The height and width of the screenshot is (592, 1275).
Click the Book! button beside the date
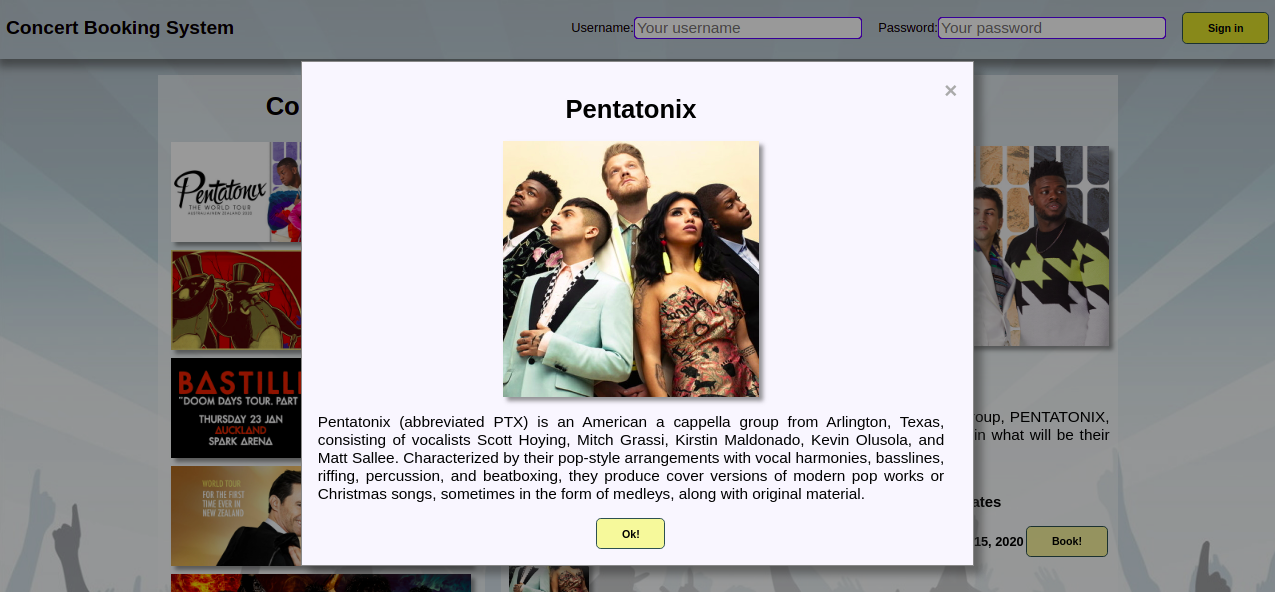1066,541
